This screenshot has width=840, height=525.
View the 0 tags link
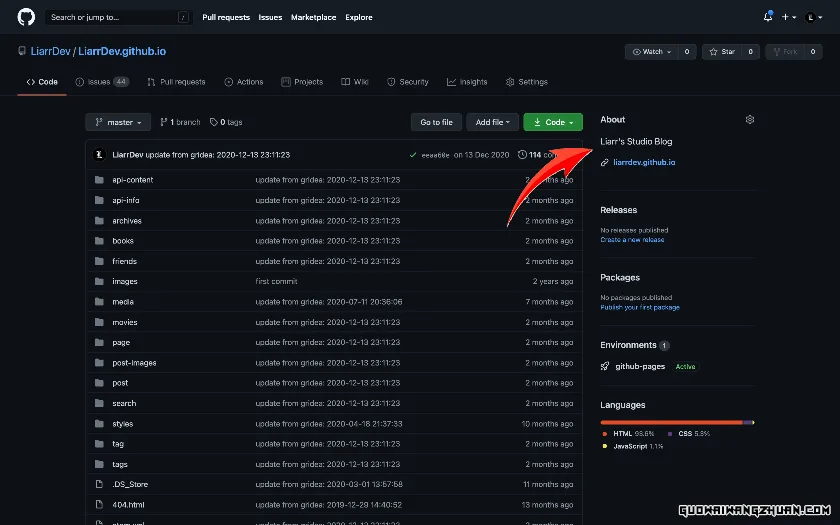coord(226,122)
